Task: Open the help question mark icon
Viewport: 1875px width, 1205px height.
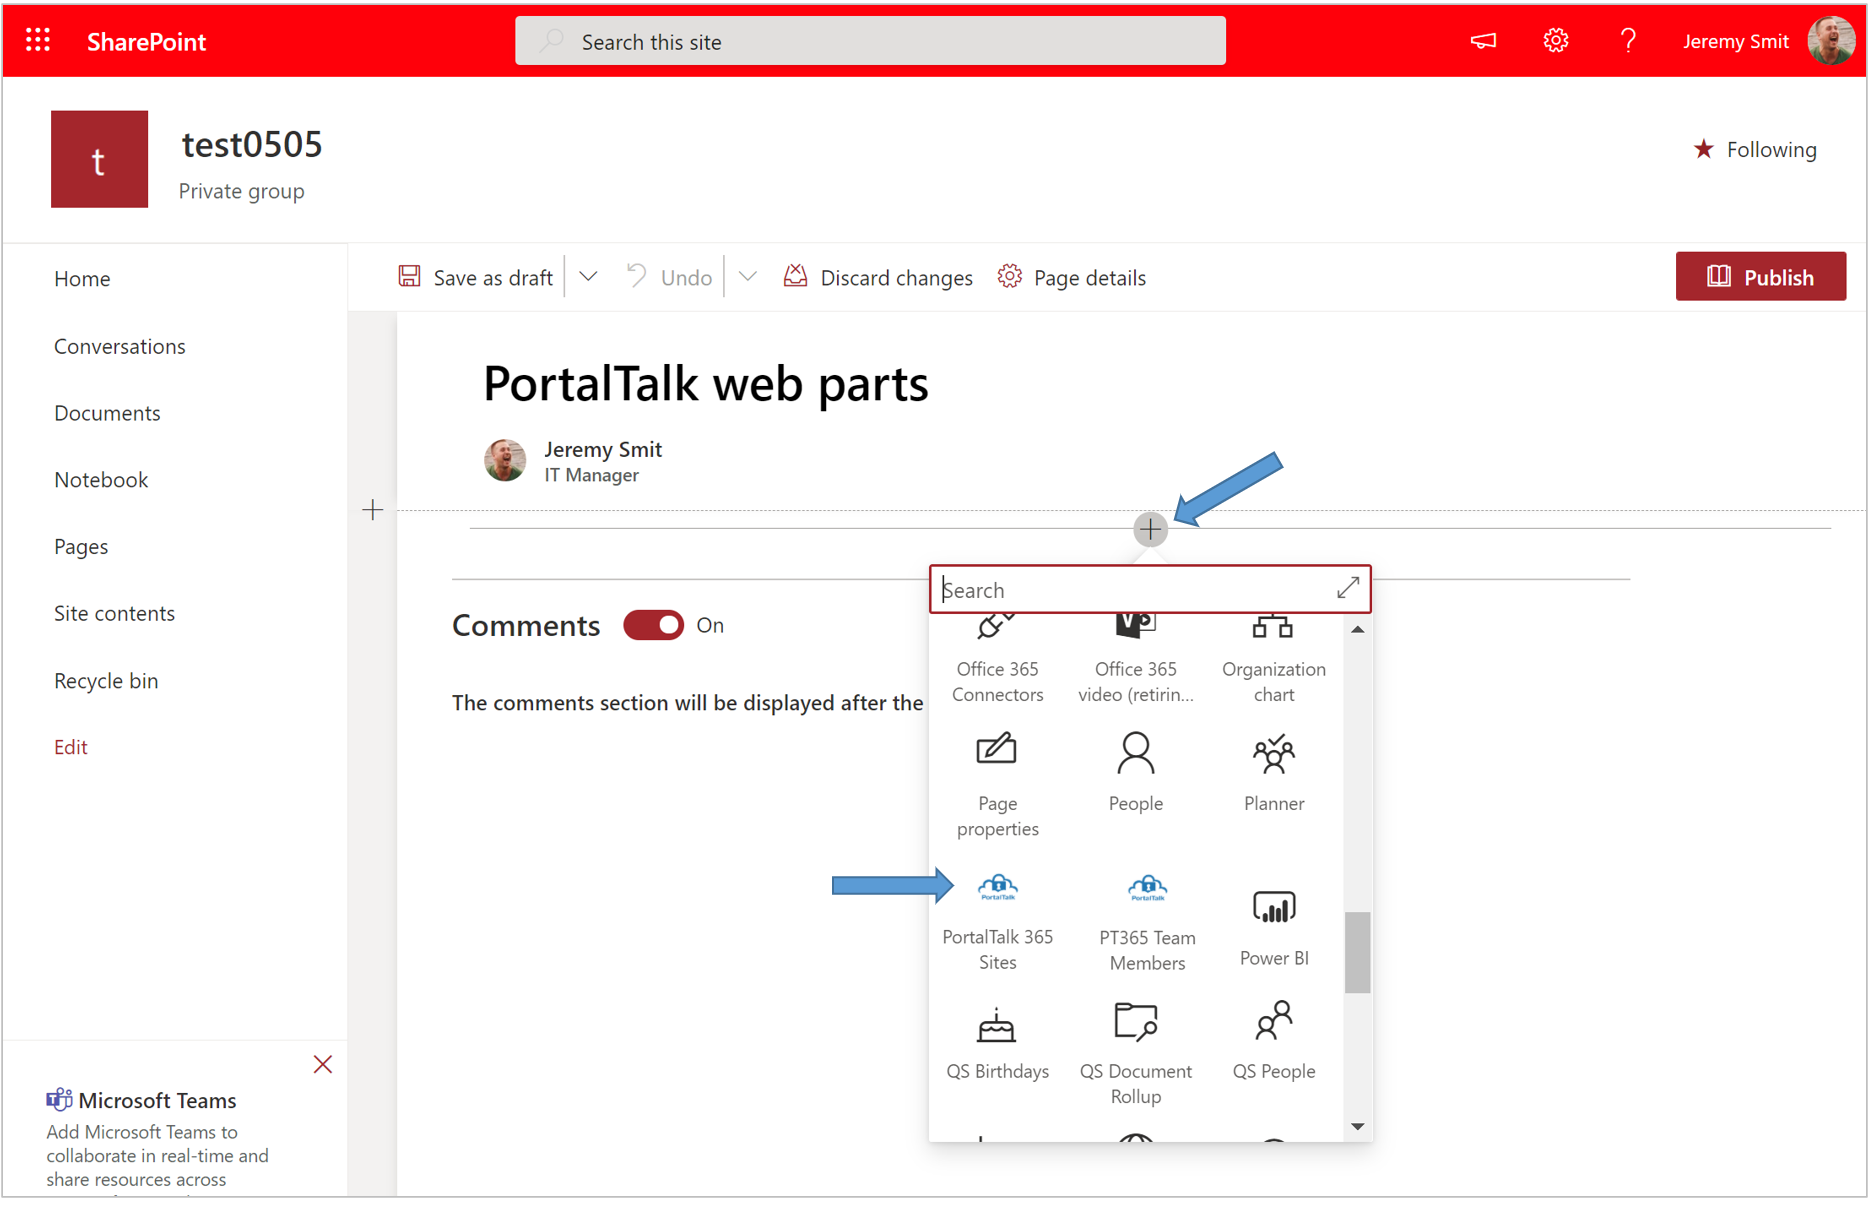Action: pyautogui.click(x=1628, y=41)
